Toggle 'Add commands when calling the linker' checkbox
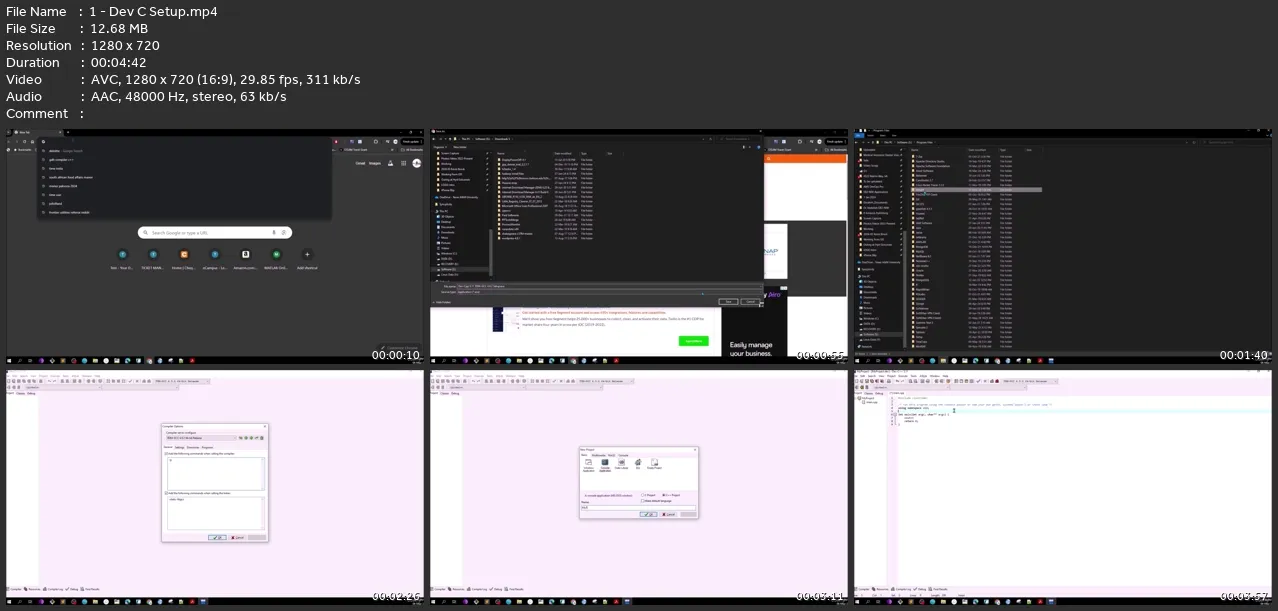The width and height of the screenshot is (1278, 611). pyautogui.click(x=165, y=493)
